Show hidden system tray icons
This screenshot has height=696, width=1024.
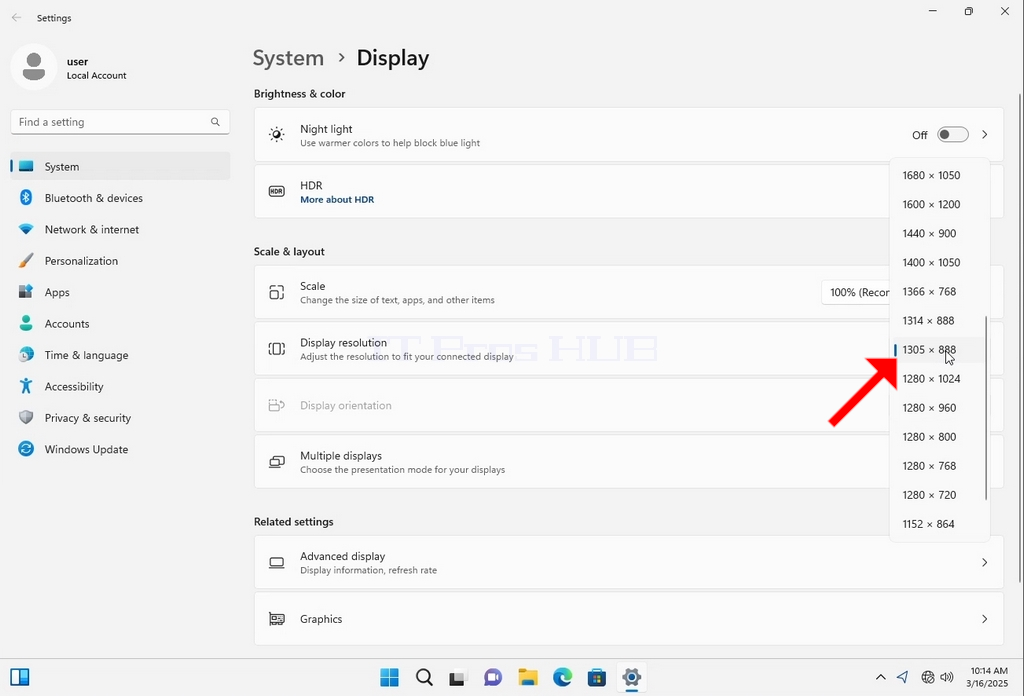pos(880,677)
